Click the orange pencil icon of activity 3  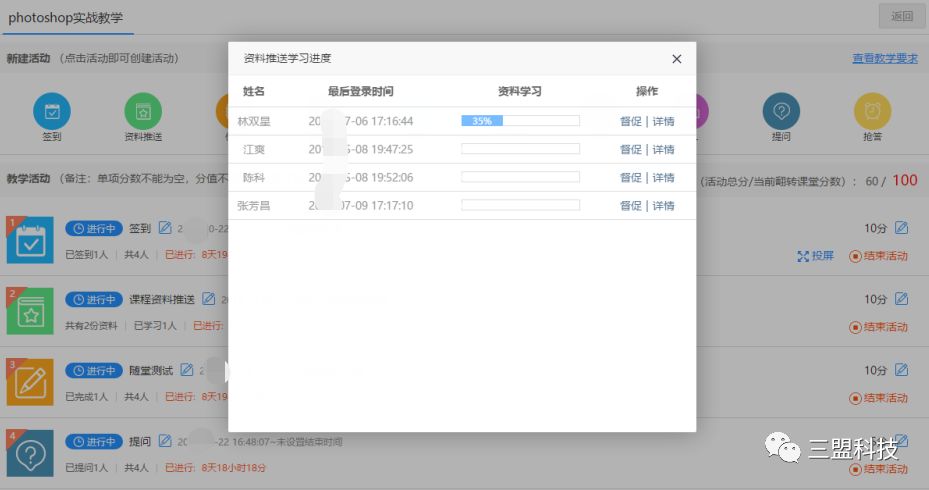click(30, 382)
